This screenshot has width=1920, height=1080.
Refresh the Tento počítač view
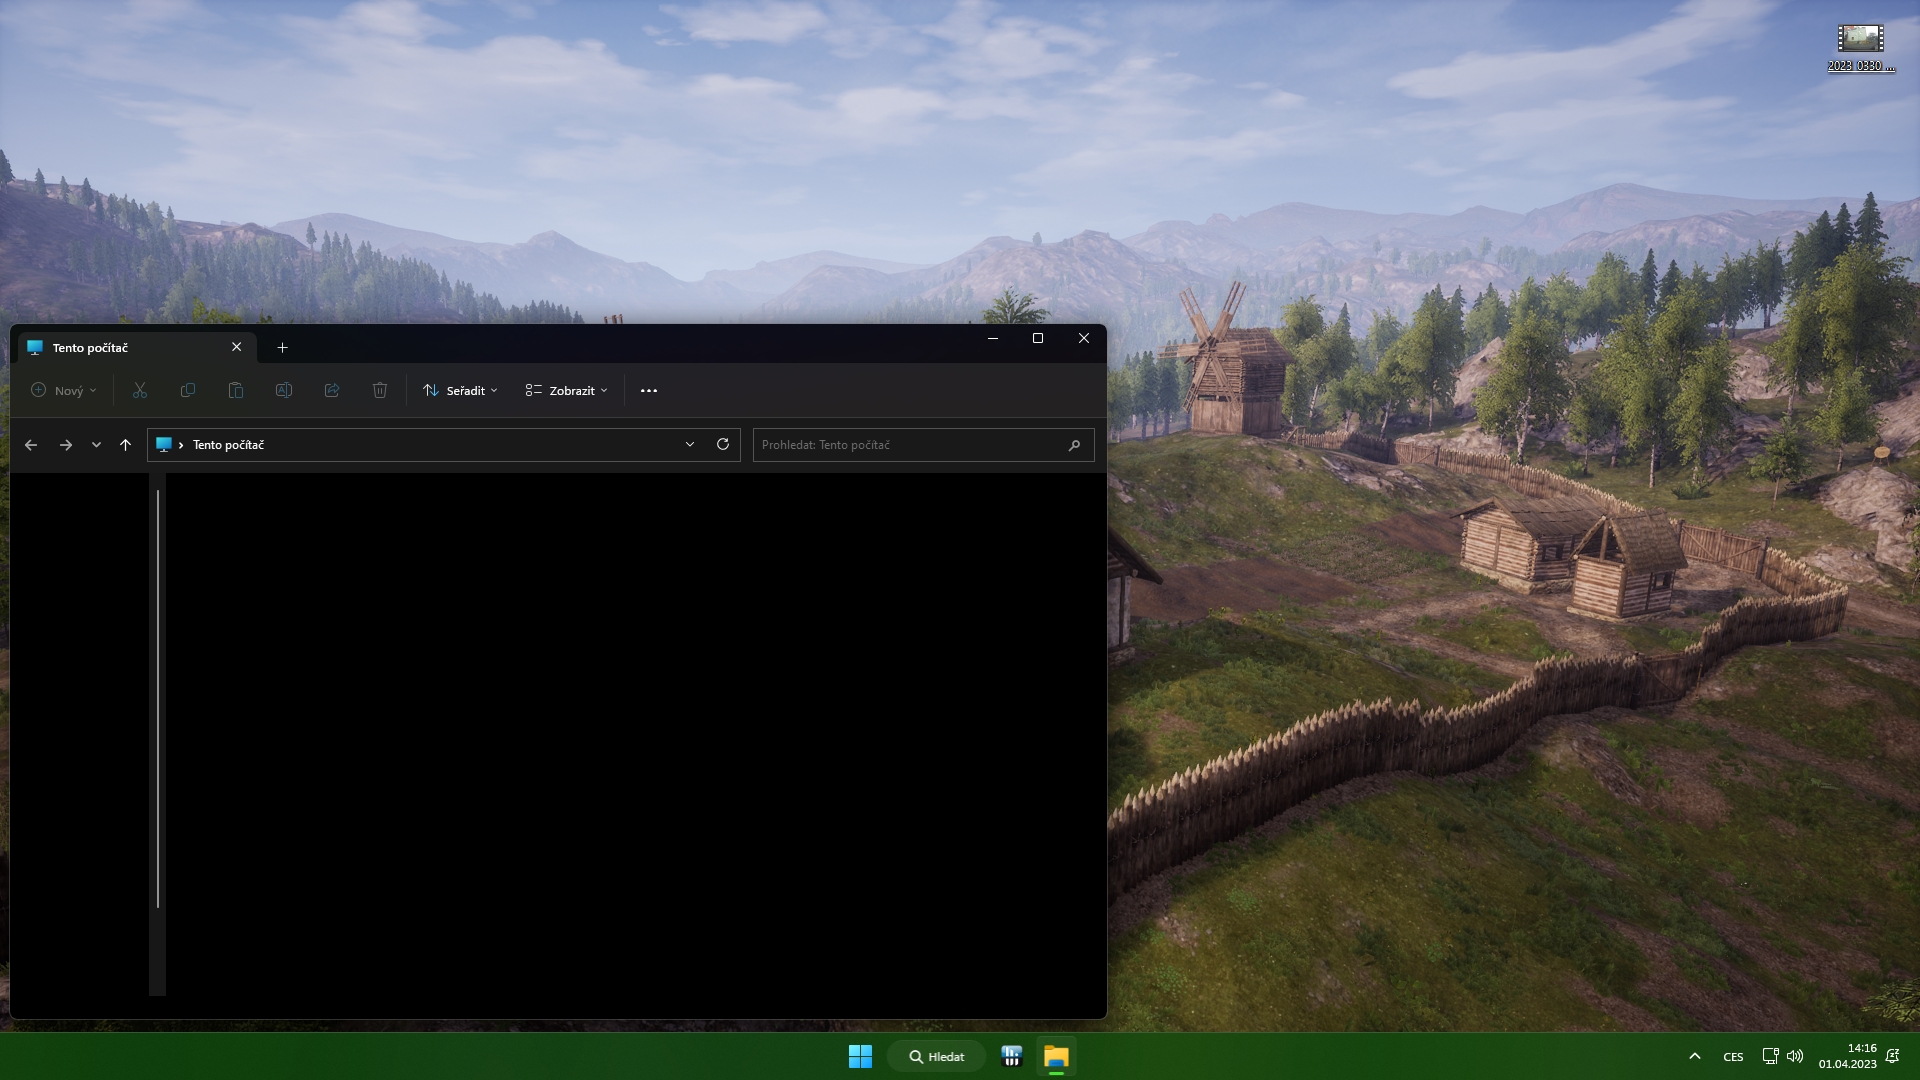(x=723, y=444)
